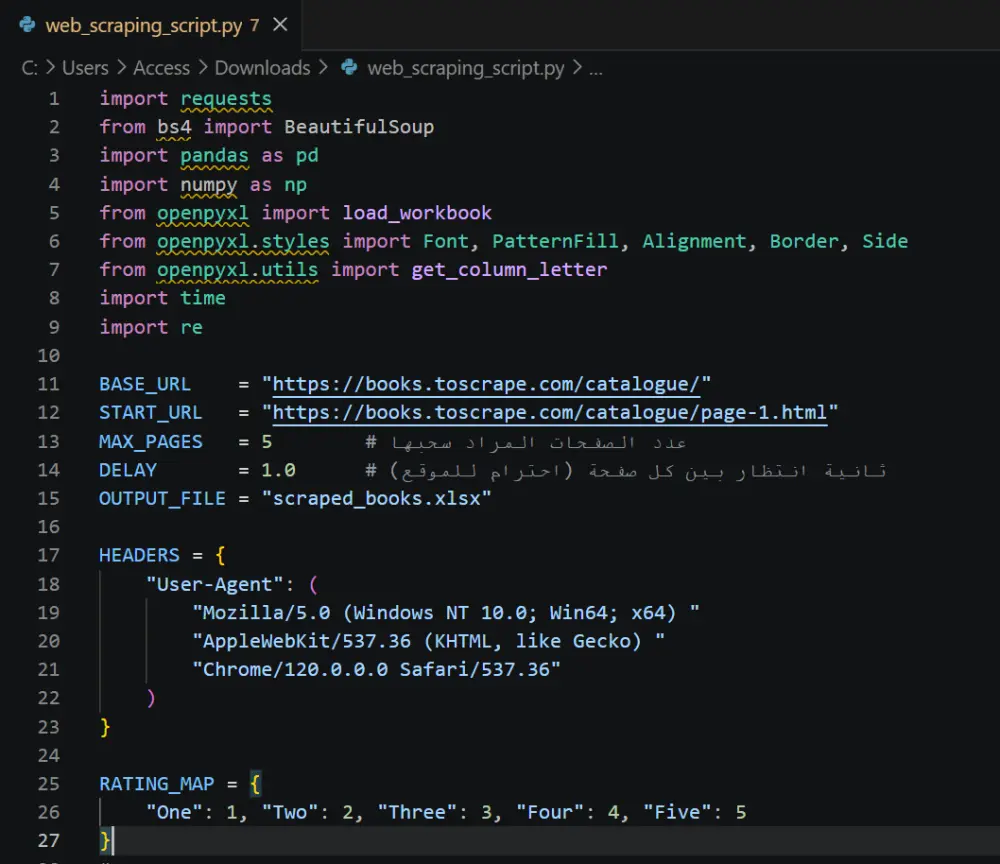Click the Python file icon in the tab
The image size is (1000, 864).
(x=27, y=25)
